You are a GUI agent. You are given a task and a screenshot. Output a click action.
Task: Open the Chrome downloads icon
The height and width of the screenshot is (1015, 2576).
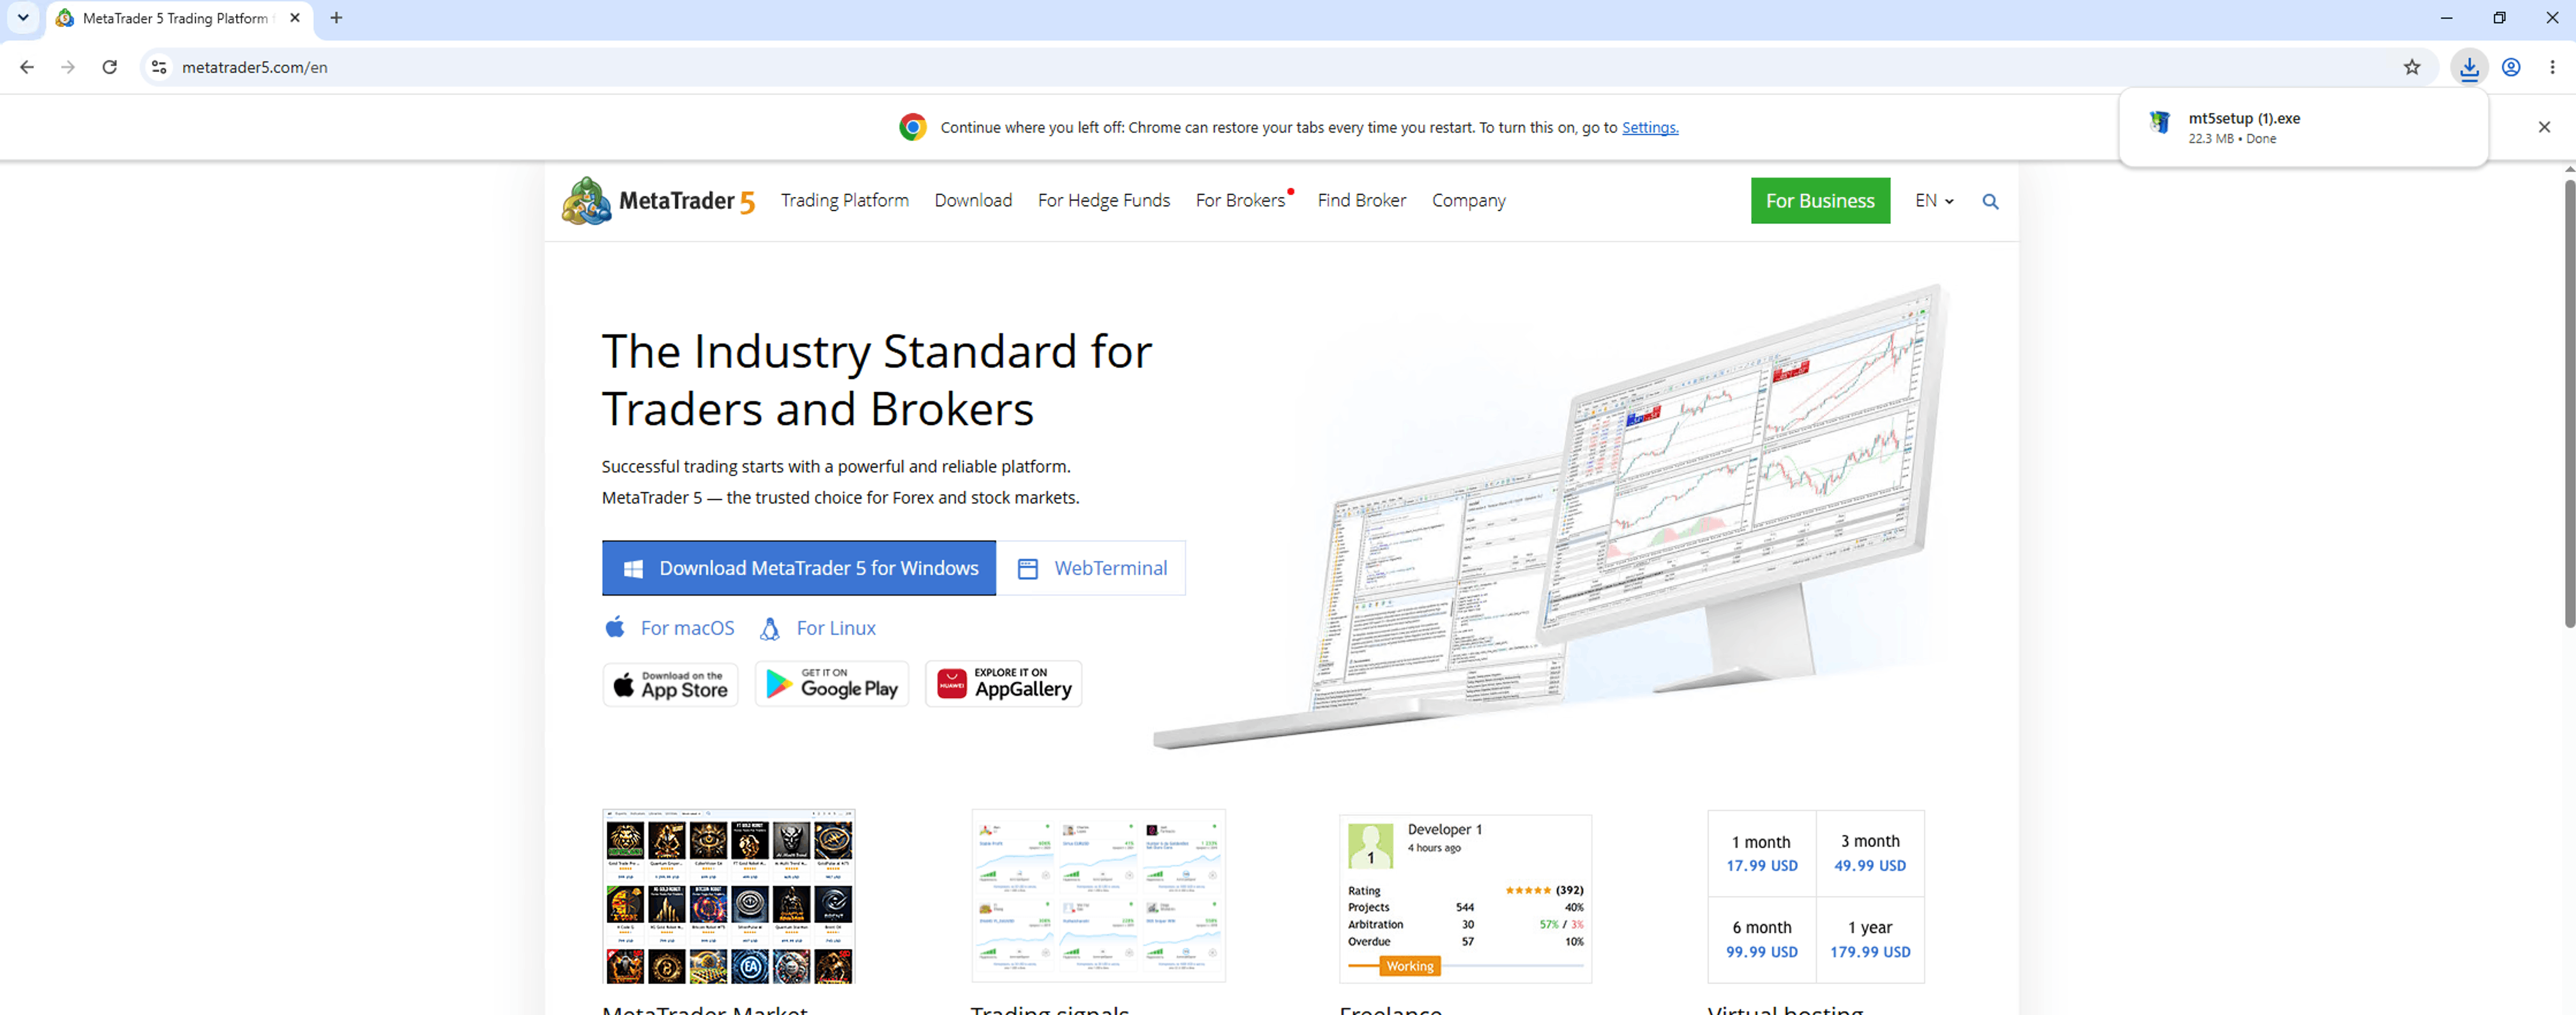point(2469,67)
